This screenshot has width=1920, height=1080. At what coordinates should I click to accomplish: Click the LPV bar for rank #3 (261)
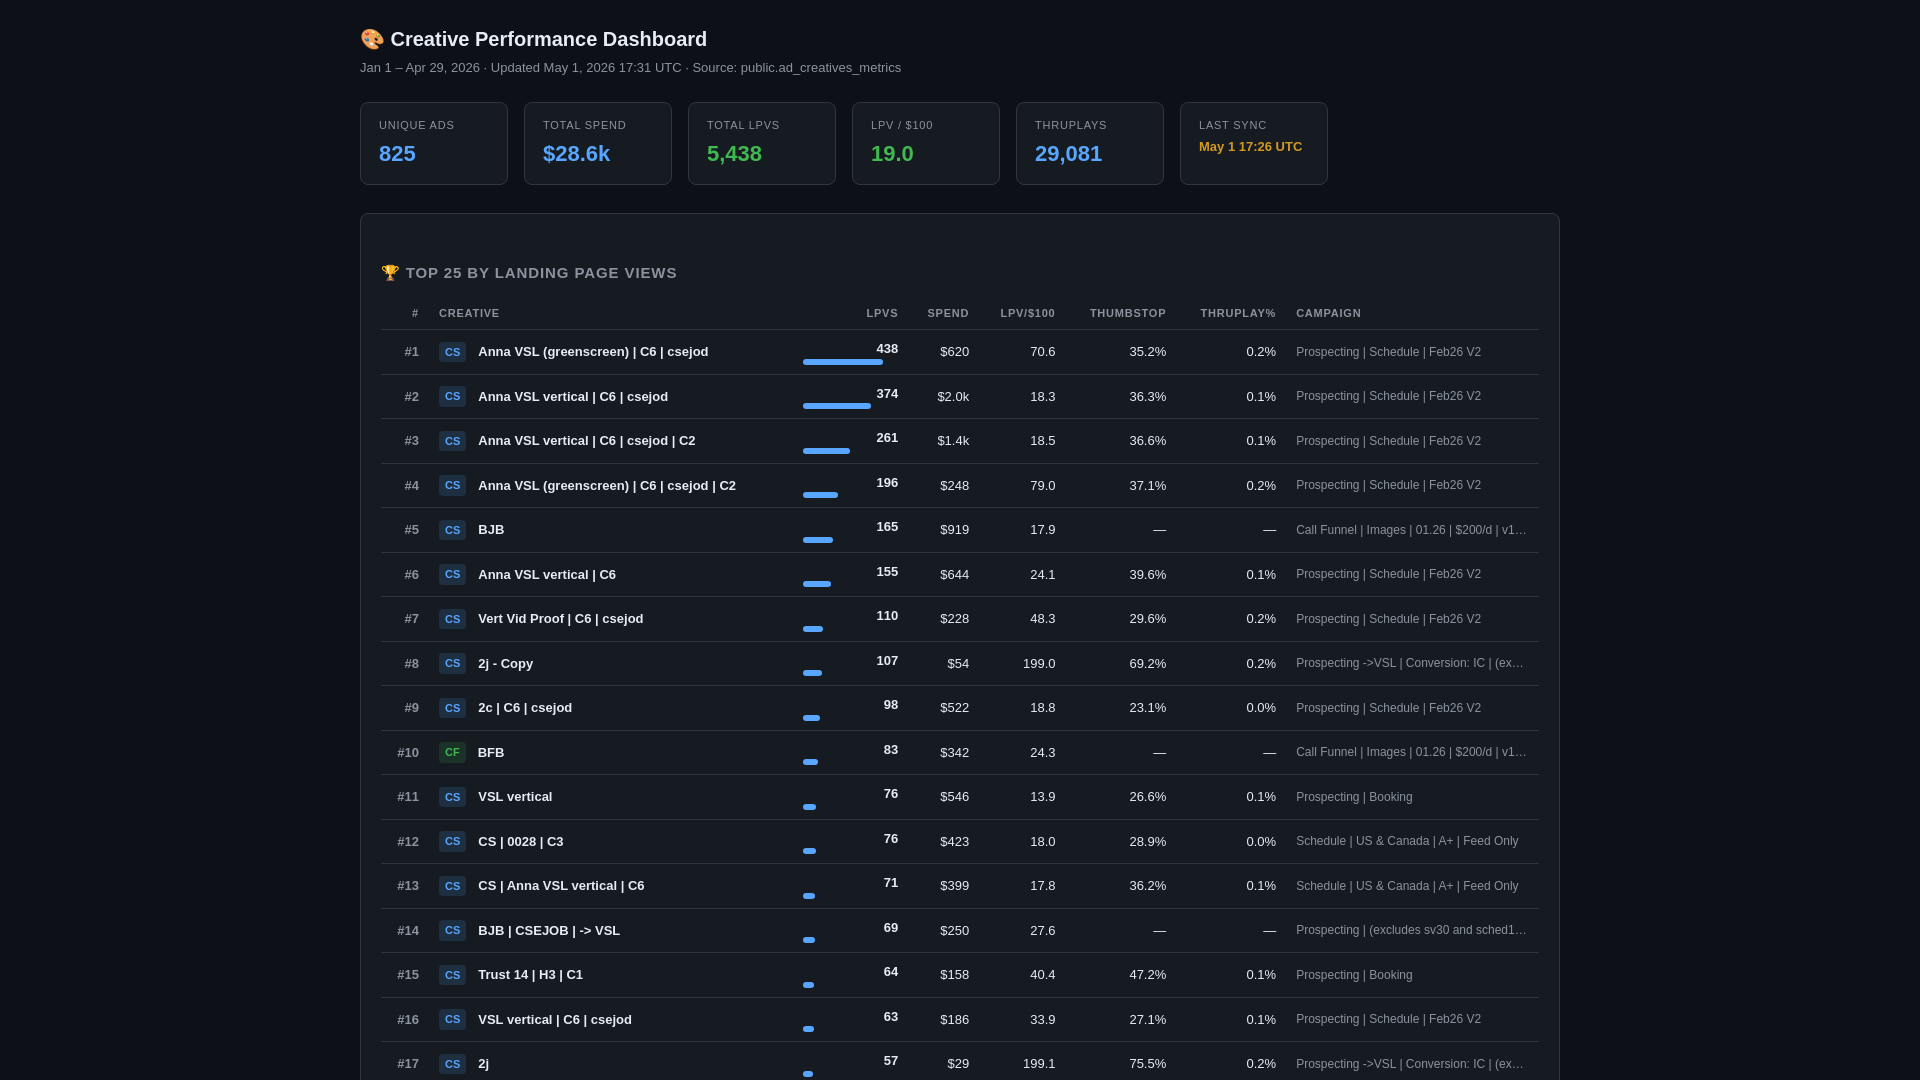[x=826, y=451]
